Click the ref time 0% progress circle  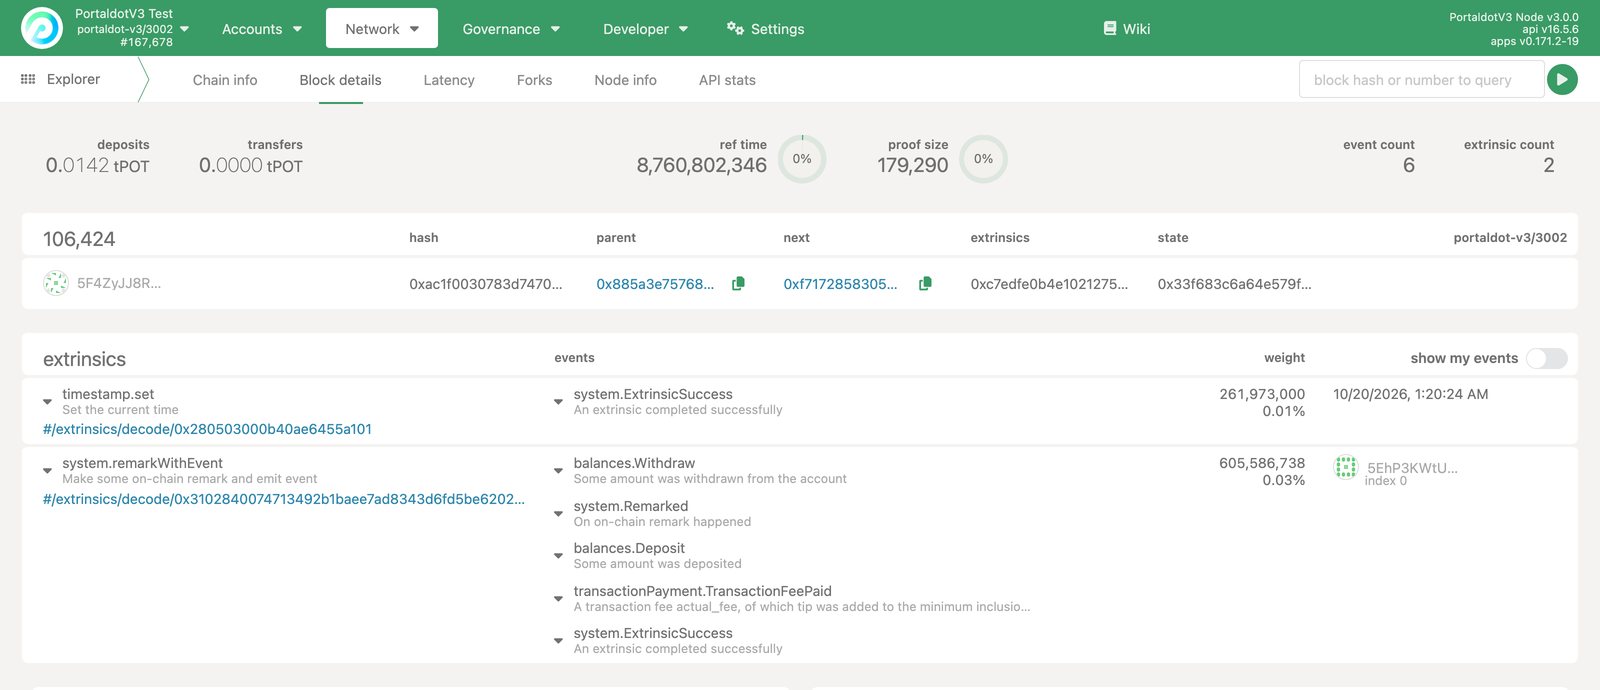[x=802, y=159]
